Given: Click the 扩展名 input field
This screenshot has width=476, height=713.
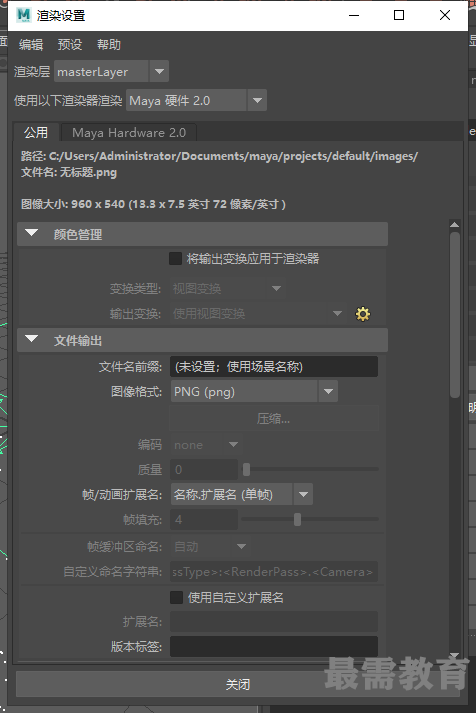Looking at the screenshot, I should (274, 622).
